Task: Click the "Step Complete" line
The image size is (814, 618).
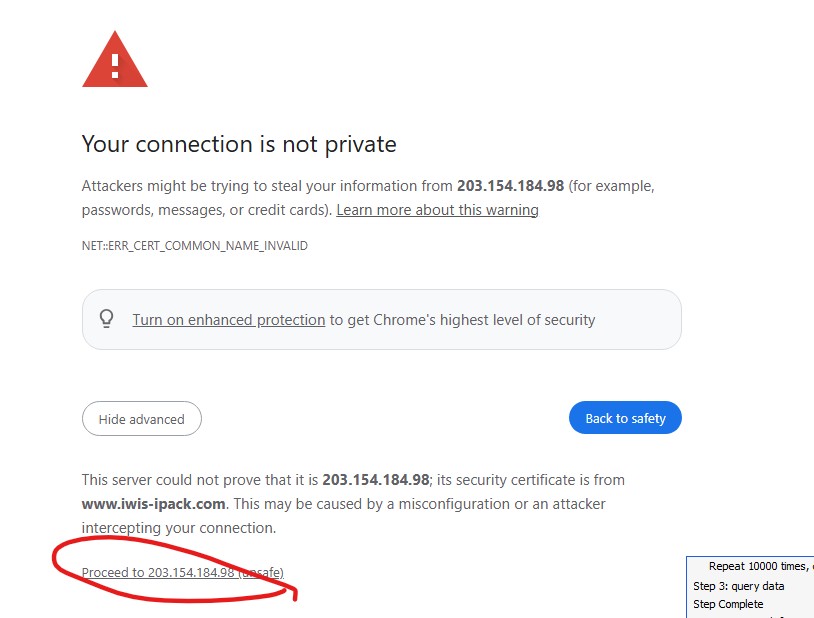Action: pyautogui.click(x=728, y=604)
